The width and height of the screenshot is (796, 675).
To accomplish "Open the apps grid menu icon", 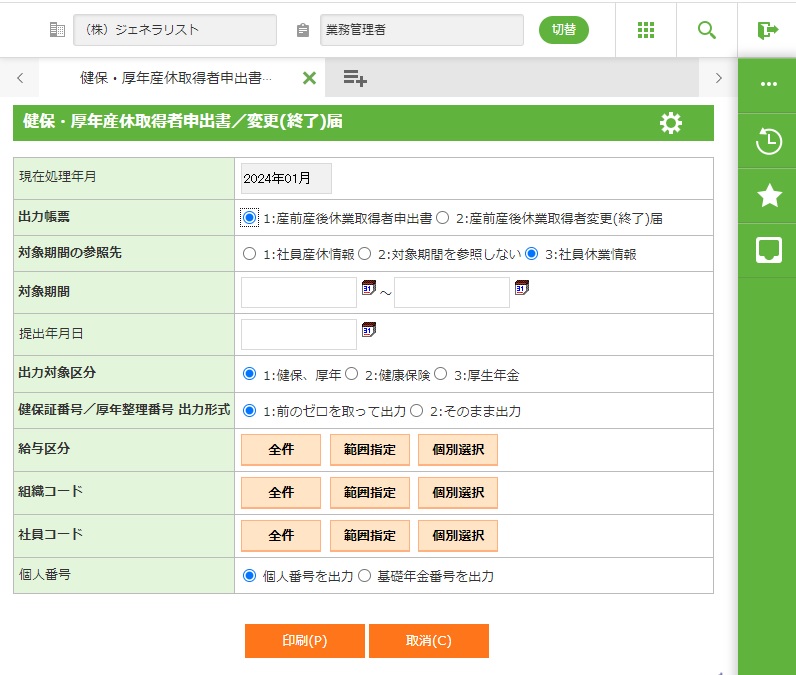I will click(646, 30).
